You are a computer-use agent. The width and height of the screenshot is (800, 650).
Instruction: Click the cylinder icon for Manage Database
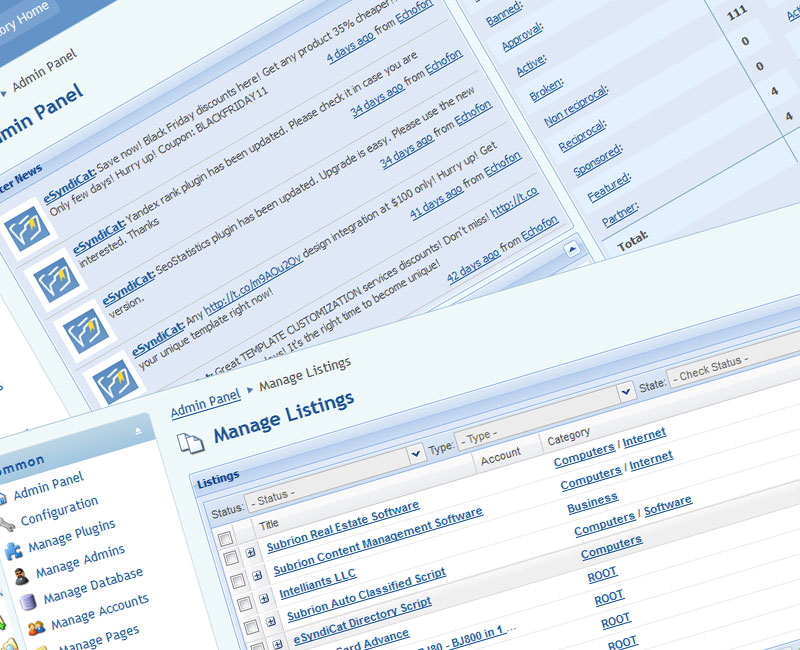28,602
